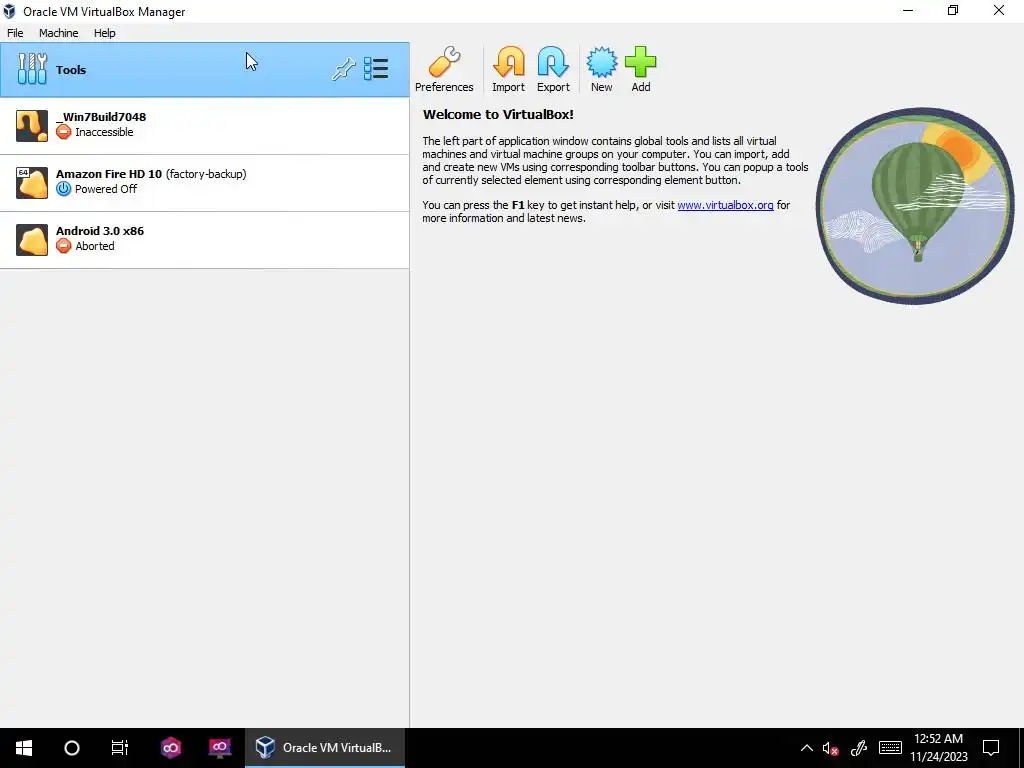Open the Tools list menu icon
This screenshot has width=1024, height=768.
click(x=376, y=69)
